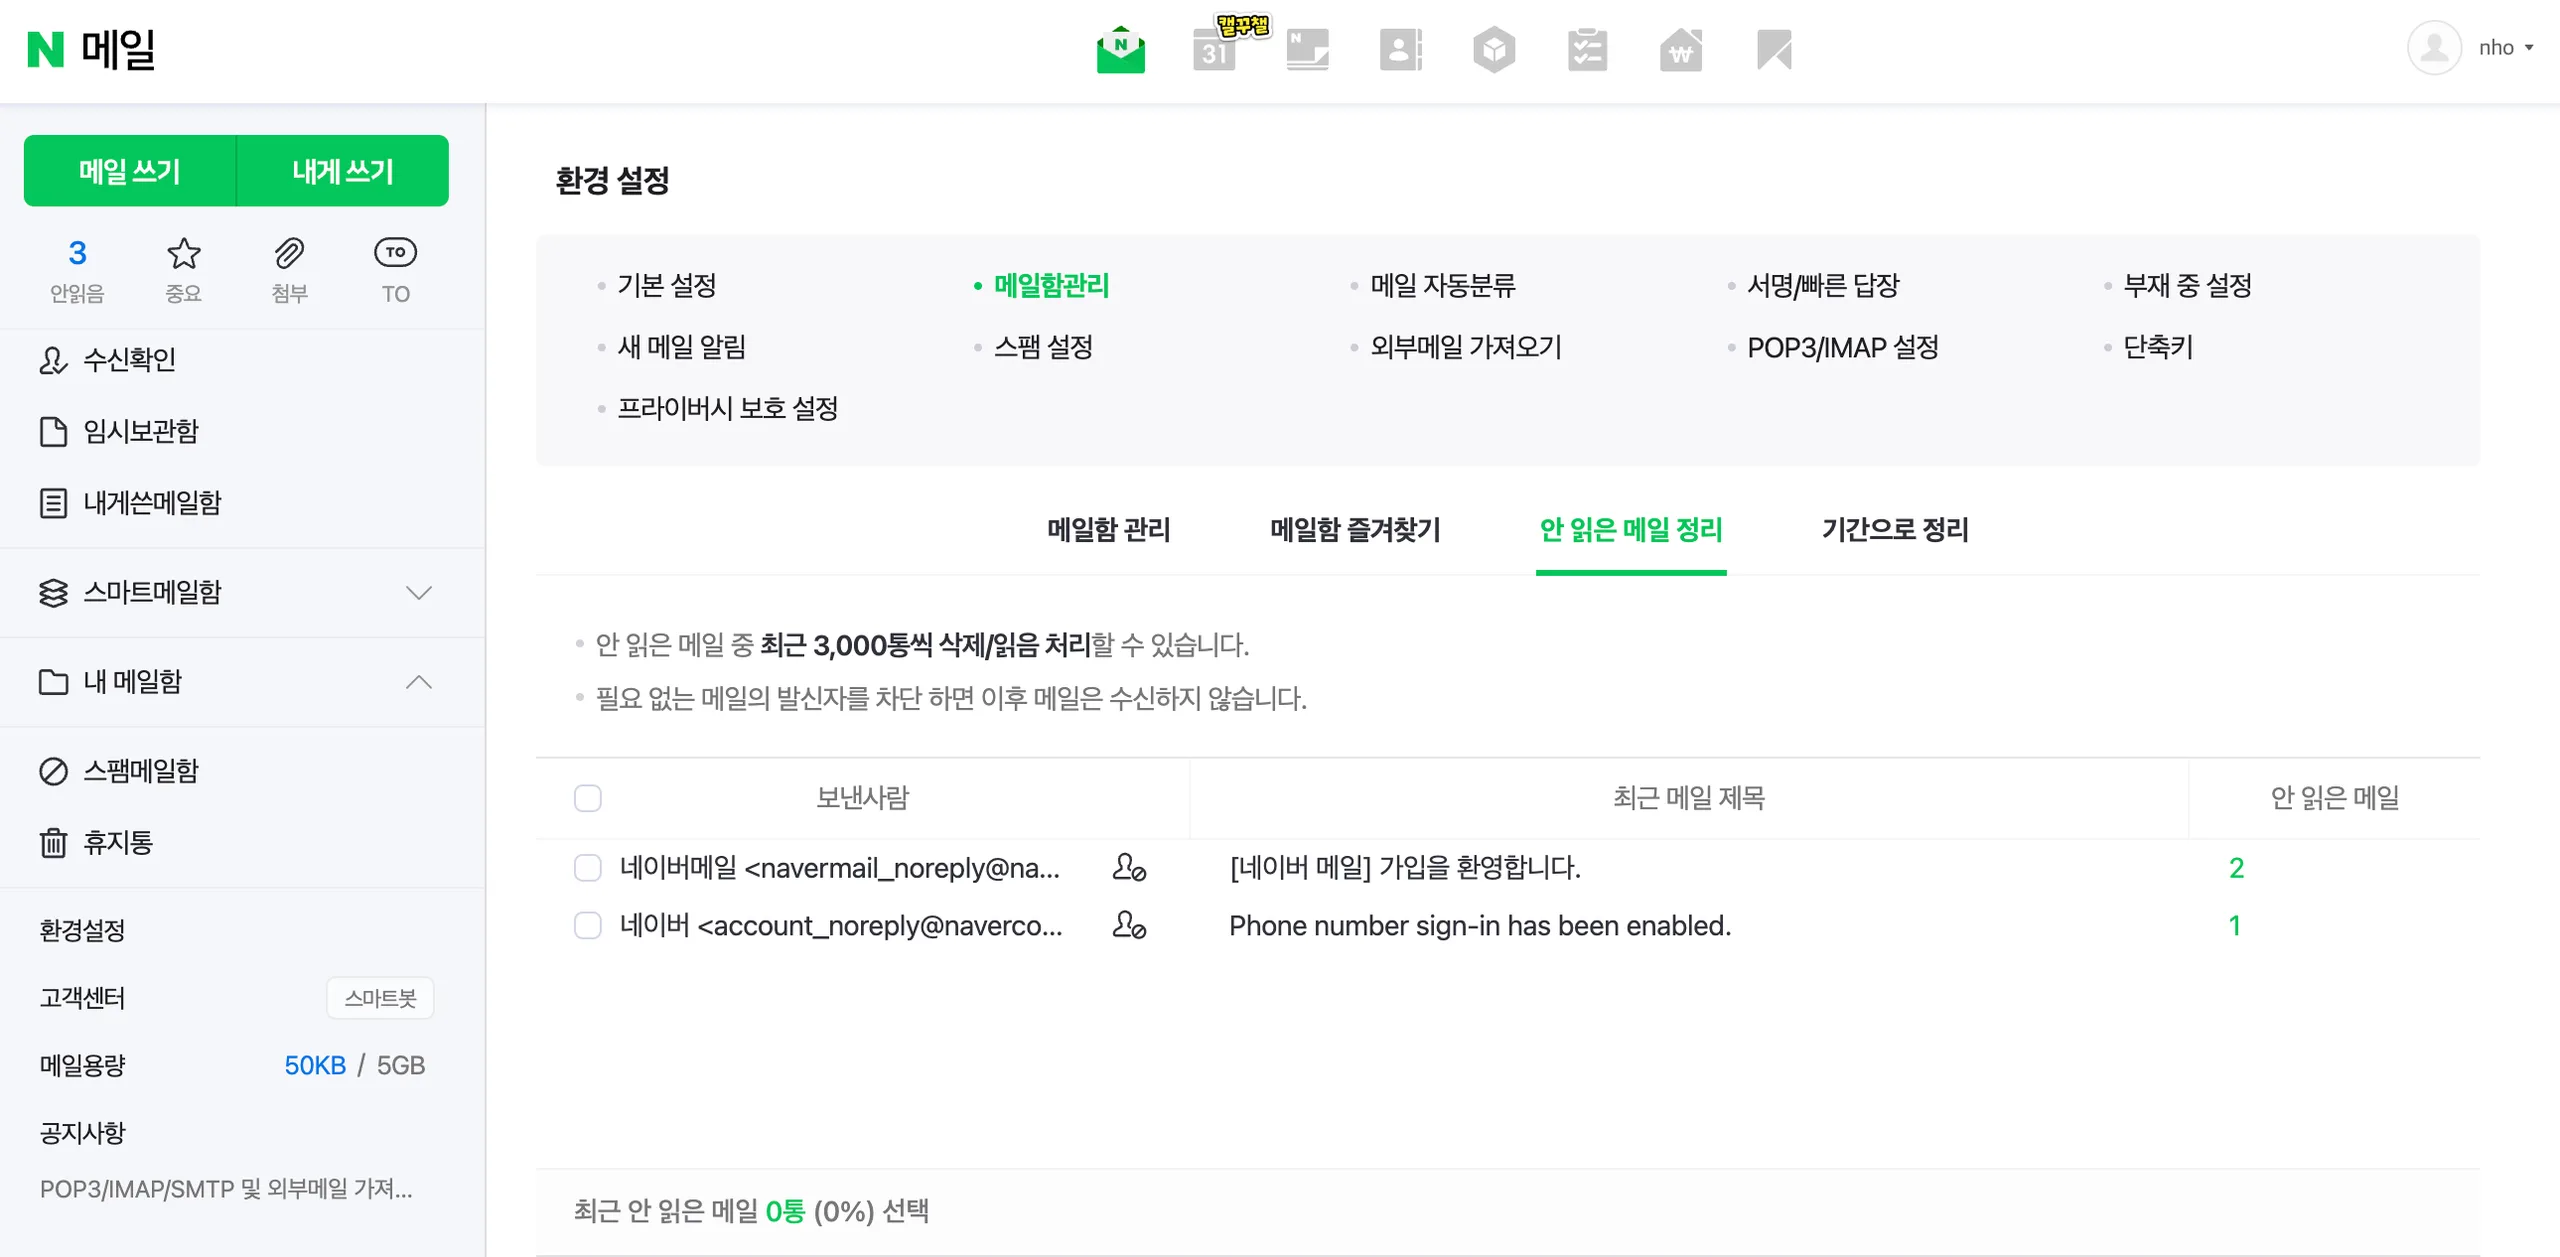The height and width of the screenshot is (1257, 2560).
Task: Show important starred mails
Action: [x=183, y=270]
